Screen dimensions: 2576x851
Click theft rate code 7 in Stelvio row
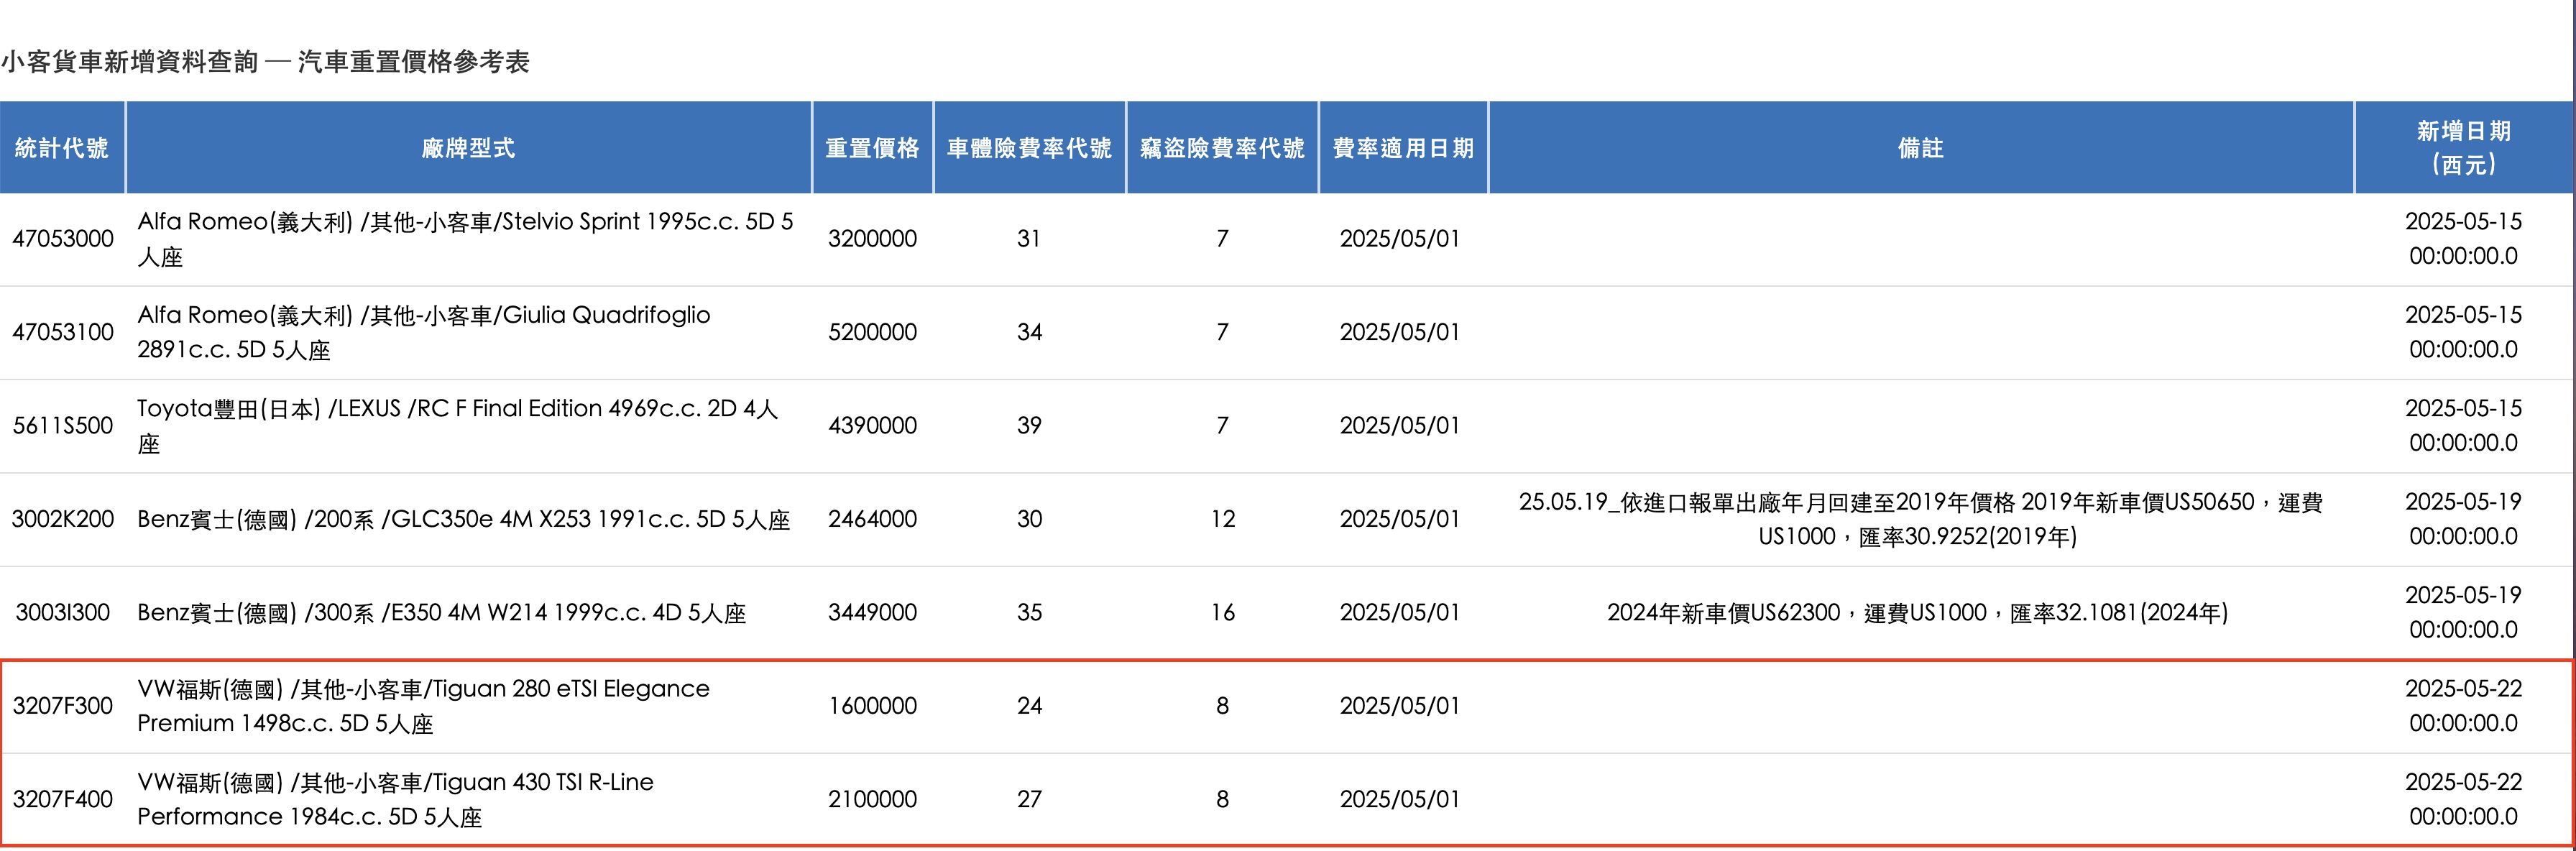(x=1222, y=239)
